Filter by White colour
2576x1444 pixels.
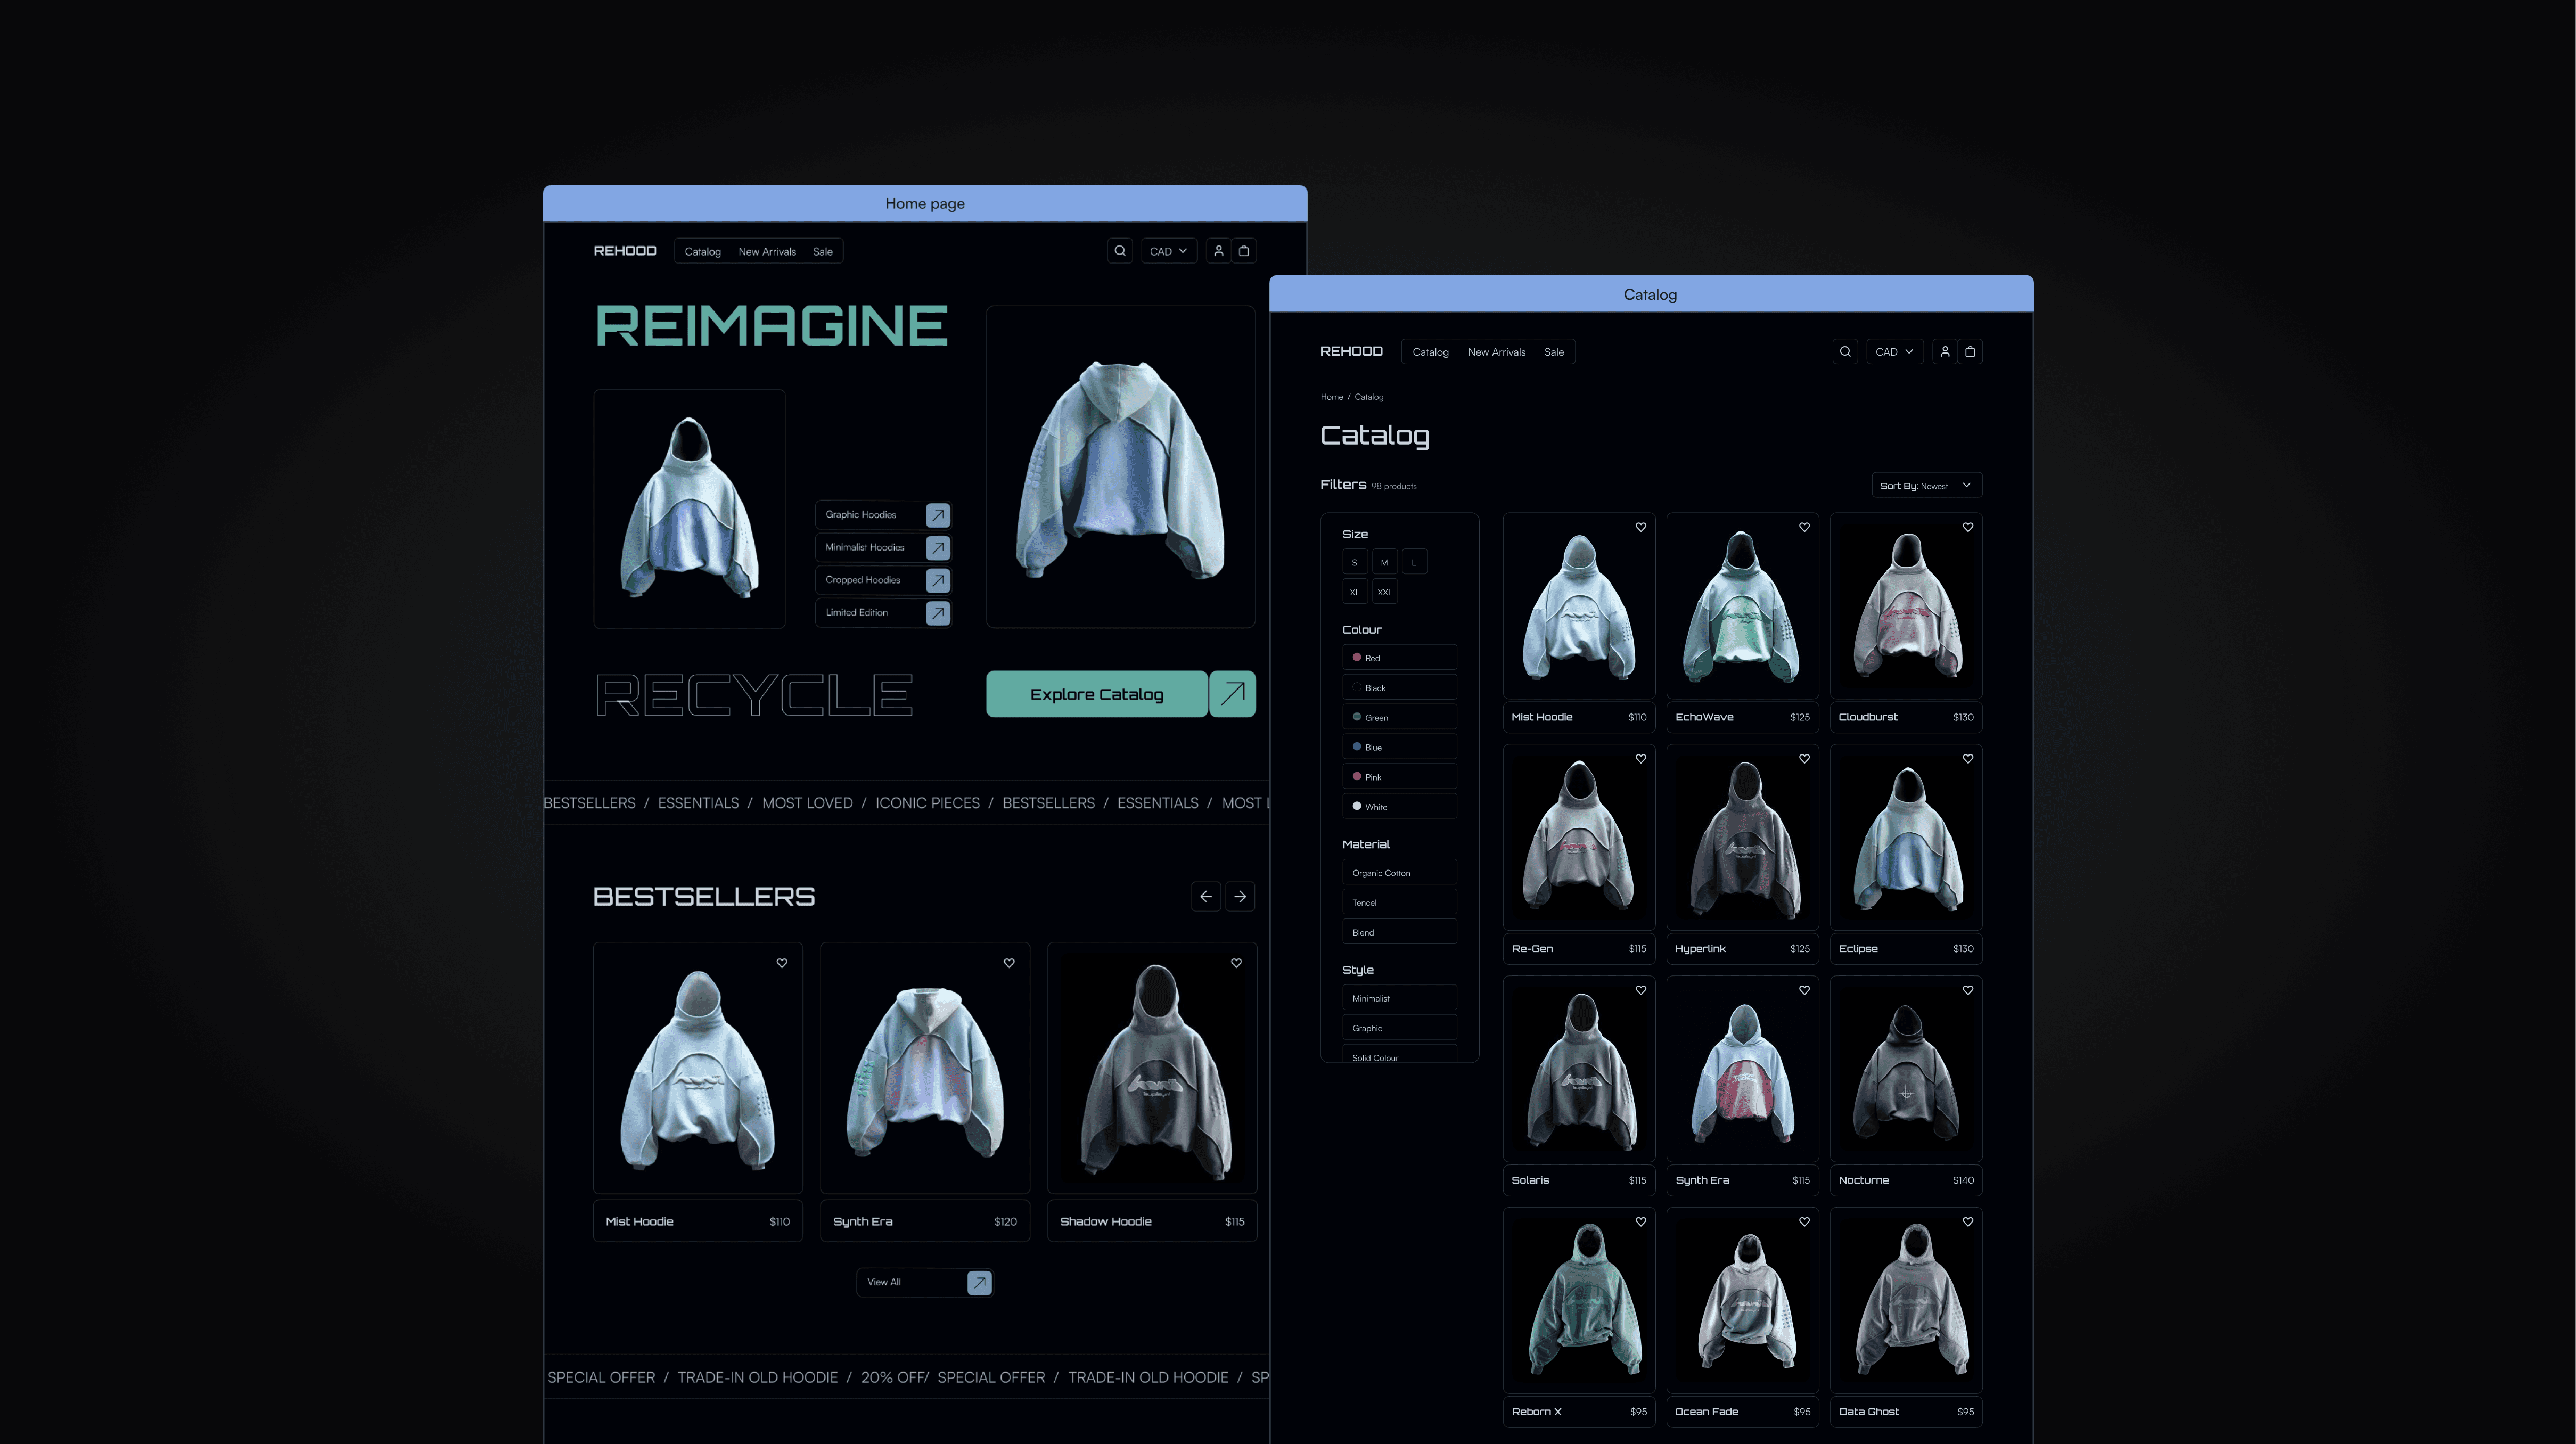[1399, 807]
